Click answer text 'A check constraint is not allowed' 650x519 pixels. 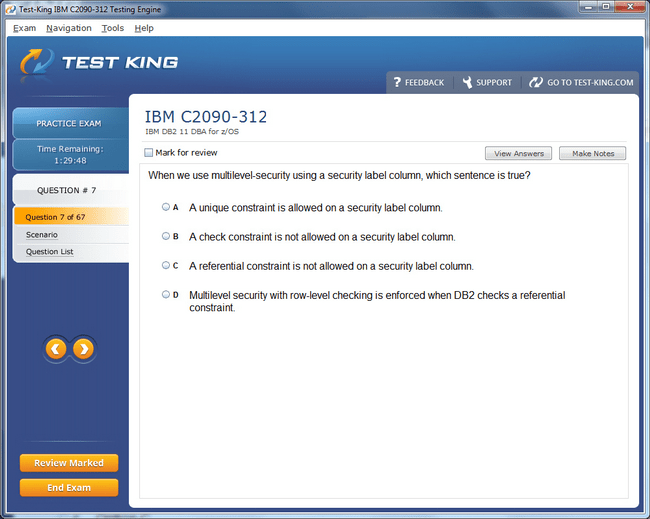[x=322, y=237]
